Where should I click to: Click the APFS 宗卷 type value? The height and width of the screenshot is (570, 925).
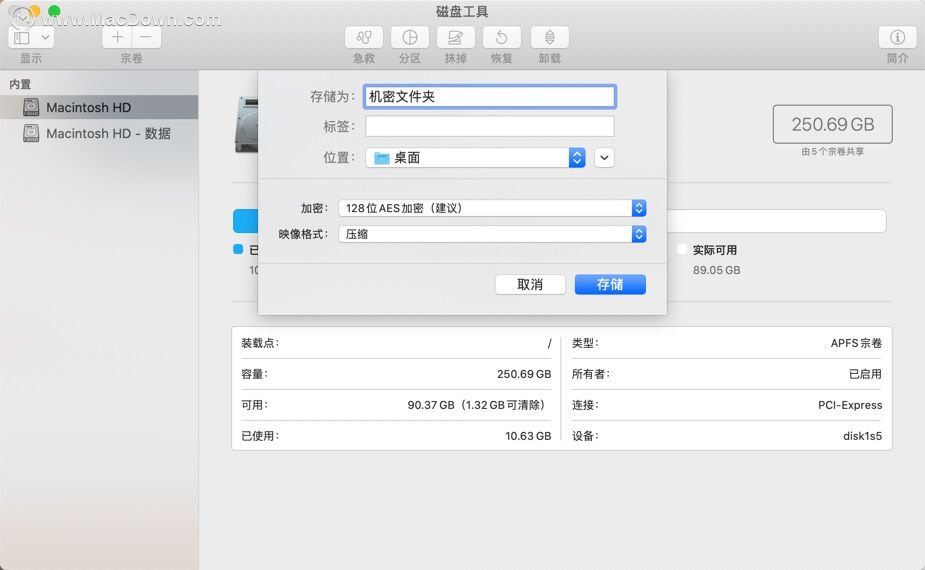856,343
